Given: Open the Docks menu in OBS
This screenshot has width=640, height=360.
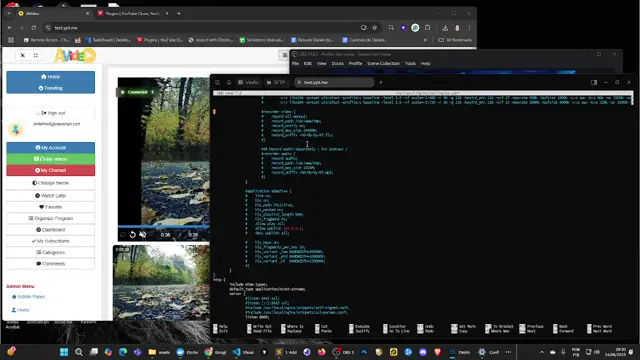Looking at the screenshot, I should point(338,64).
